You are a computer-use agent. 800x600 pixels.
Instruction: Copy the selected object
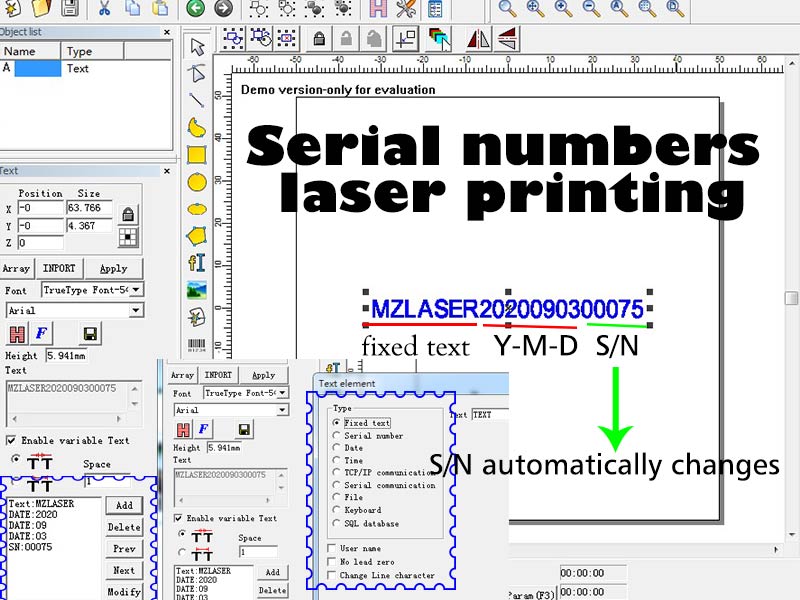pyautogui.click(x=132, y=8)
